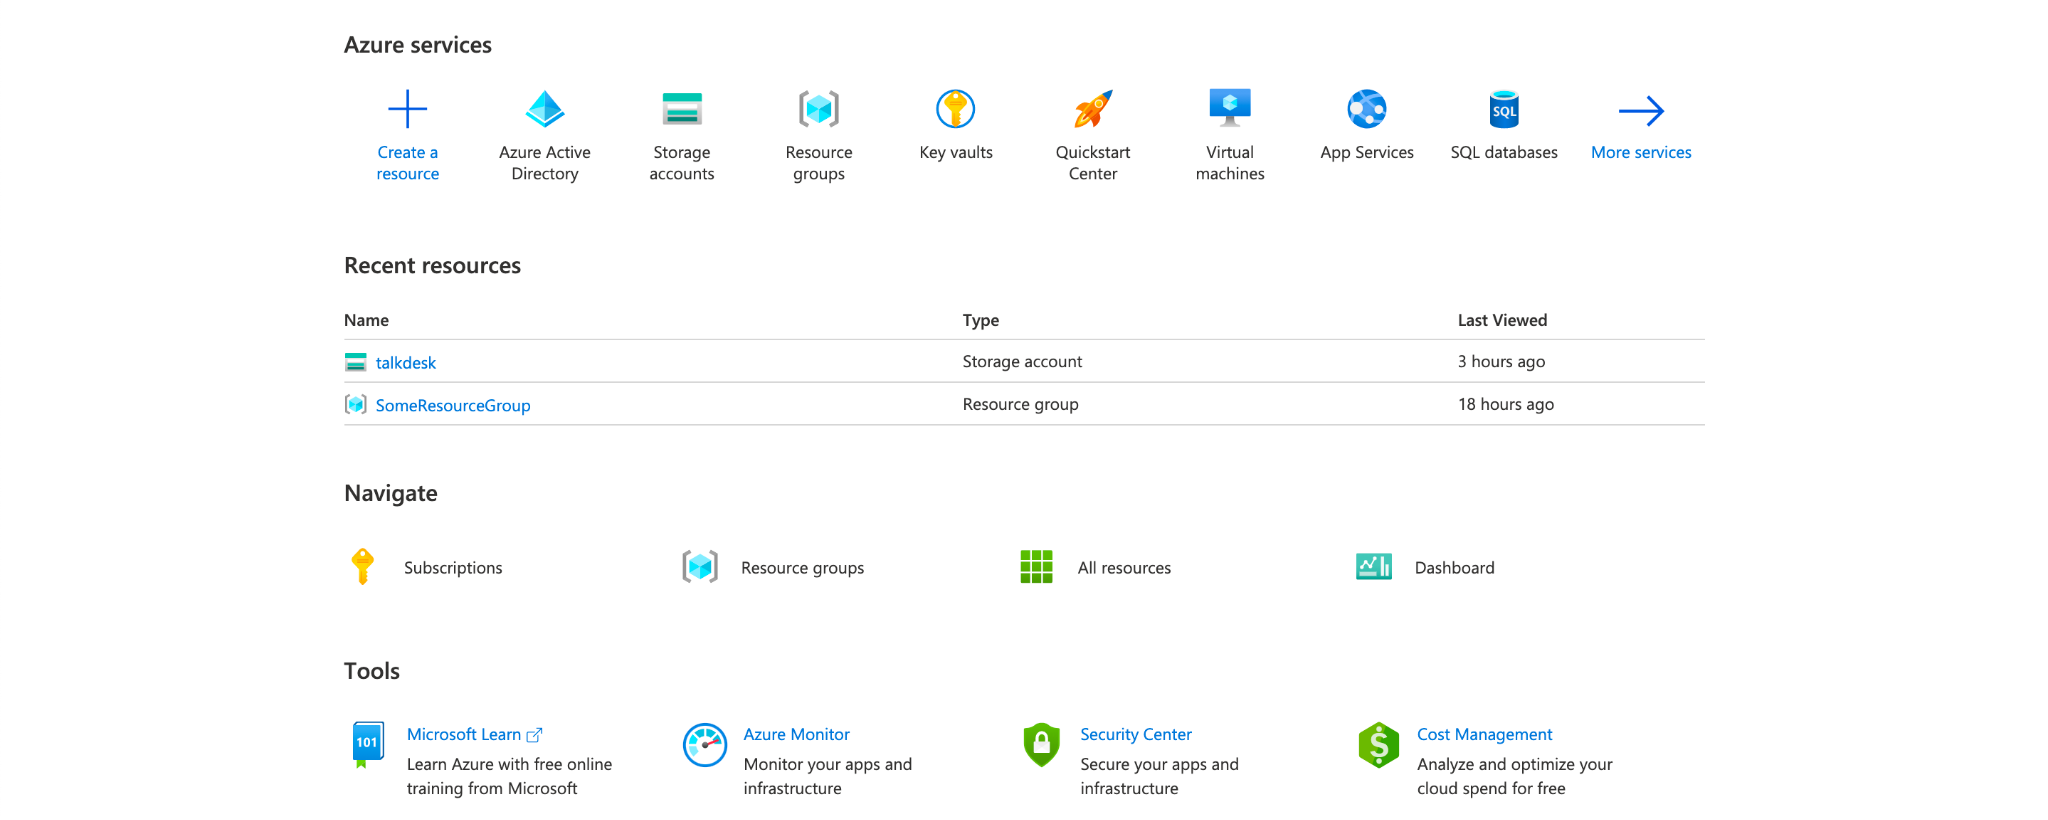Click the "18 hours ago" cell
The width and height of the screenshot is (2048, 820).
pos(1506,404)
